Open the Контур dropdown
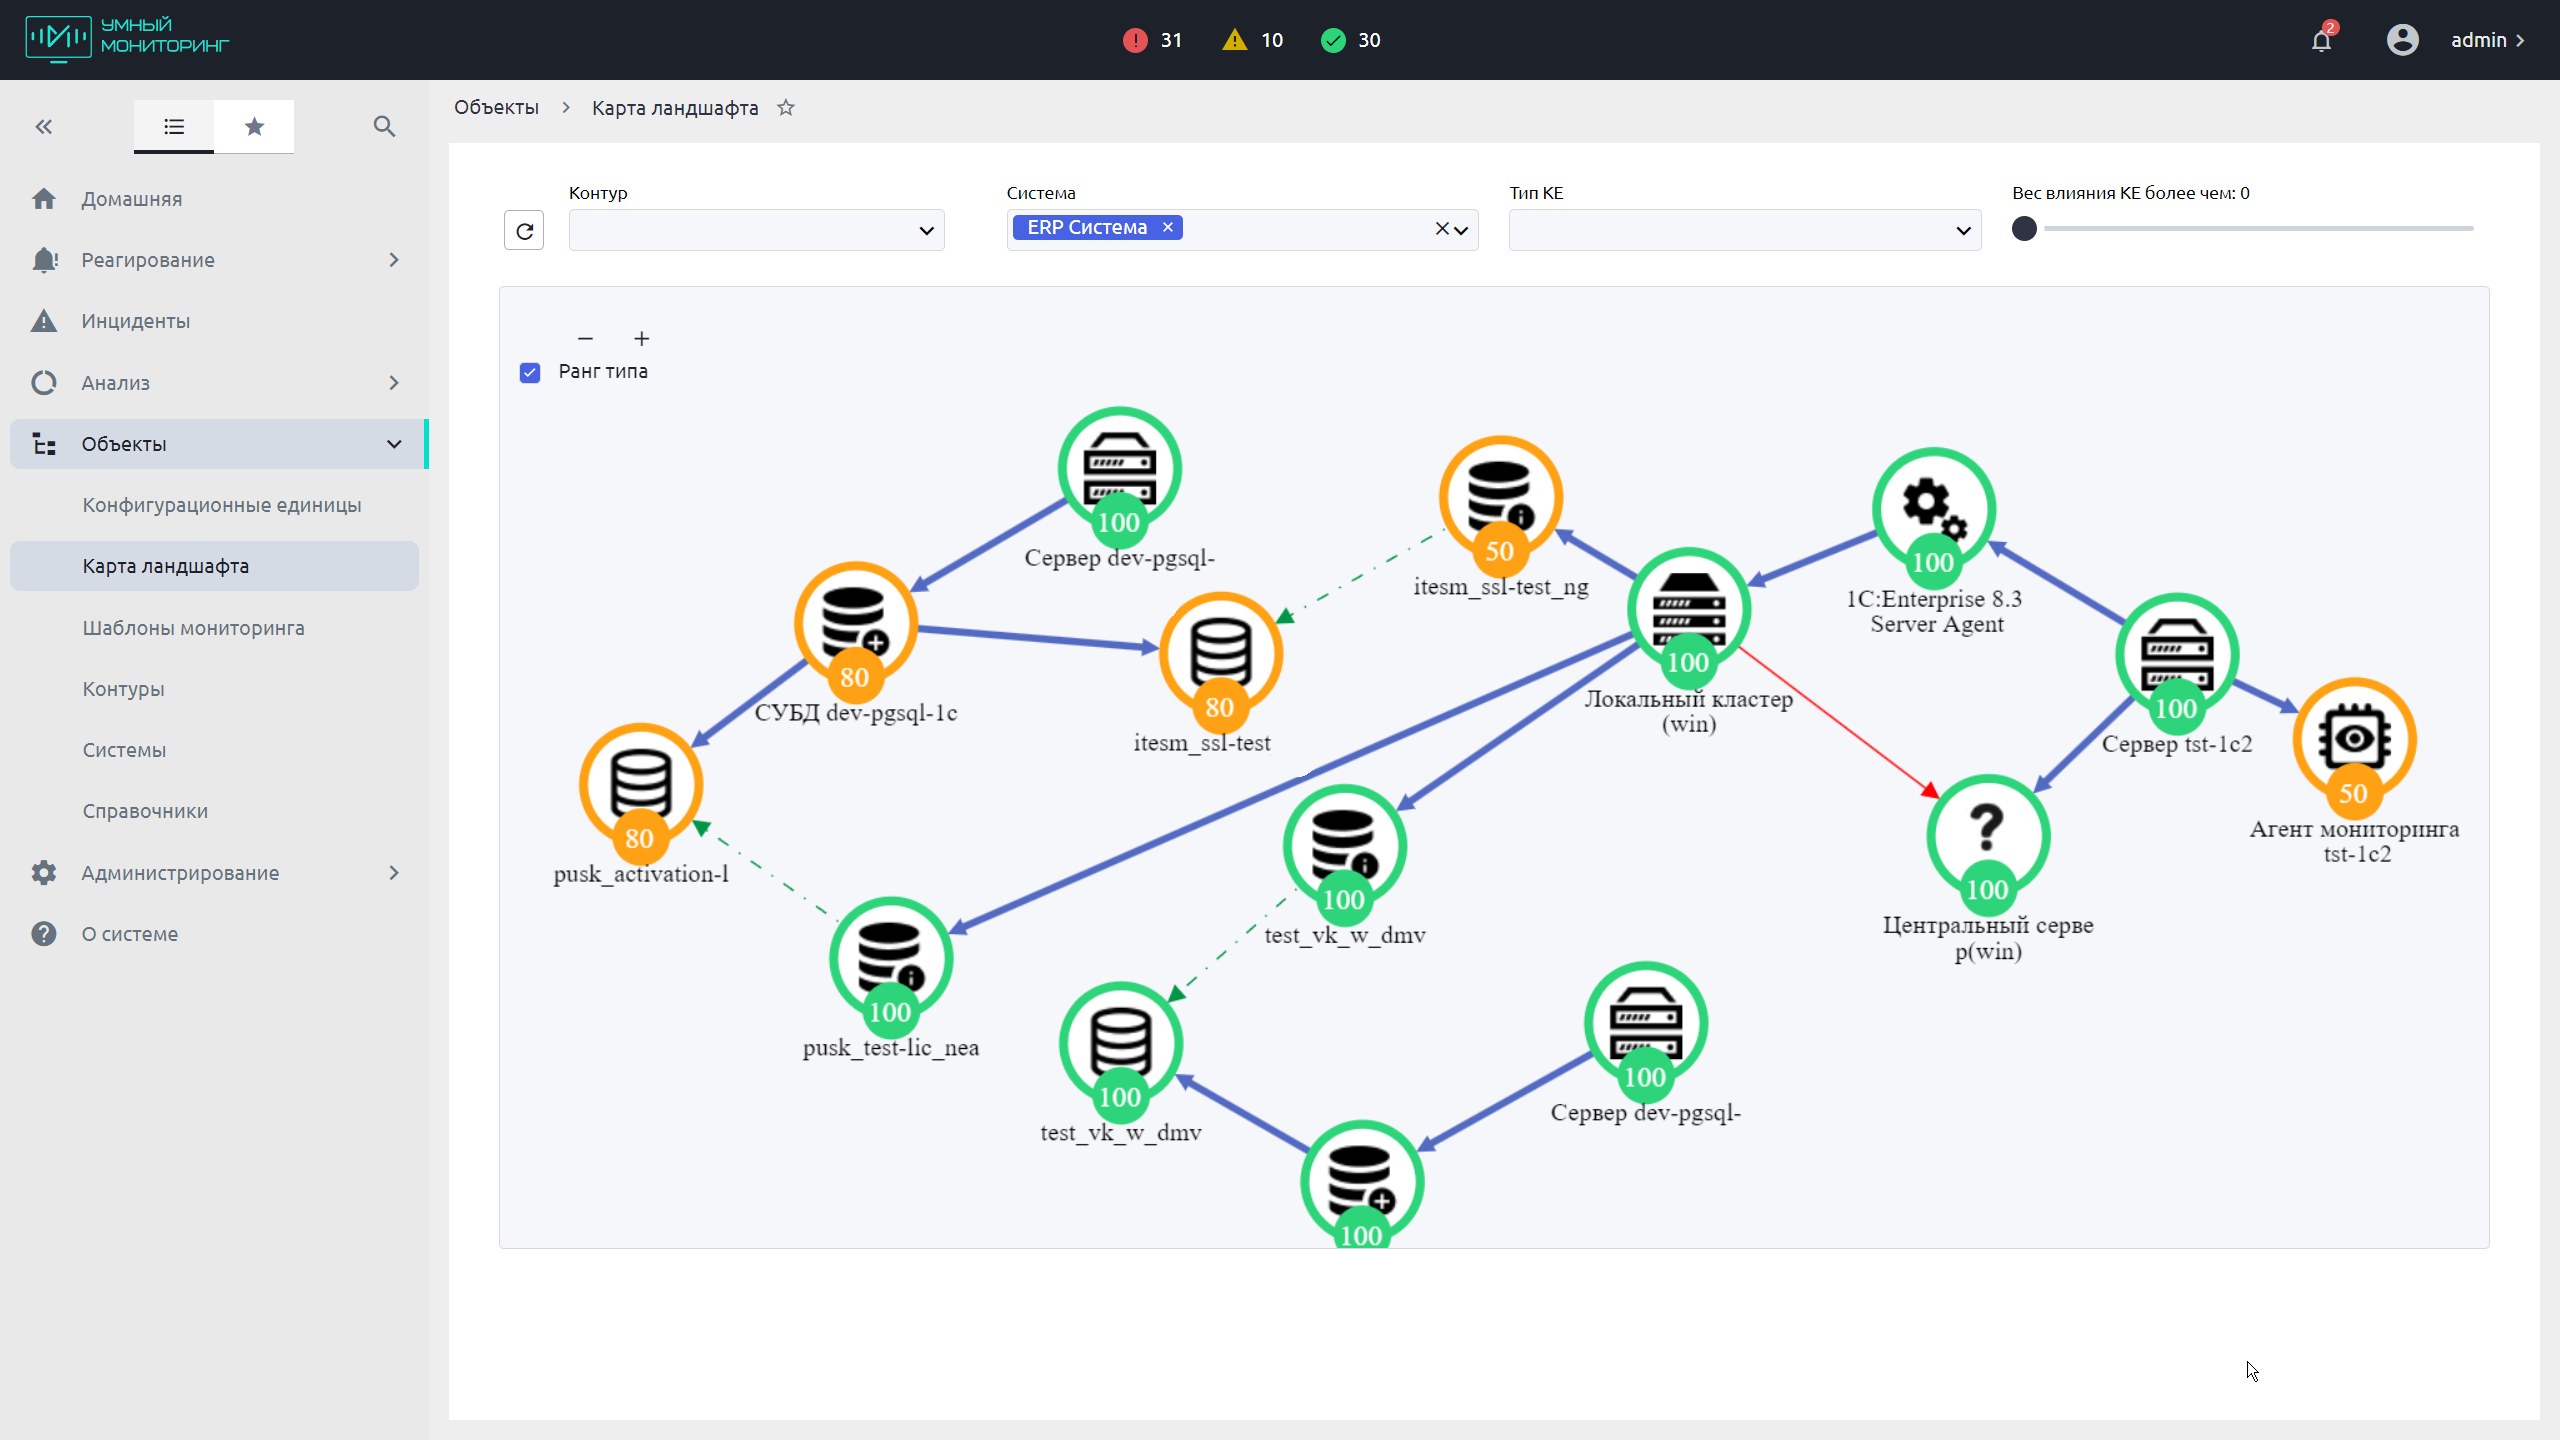The image size is (2560, 1440). tap(756, 231)
